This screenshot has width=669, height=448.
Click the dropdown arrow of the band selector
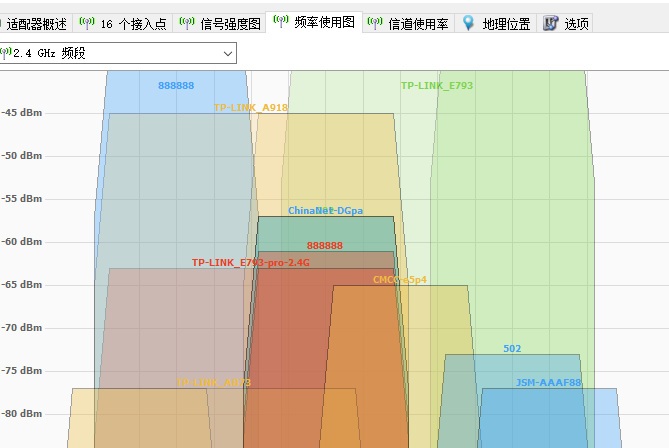coord(228,54)
